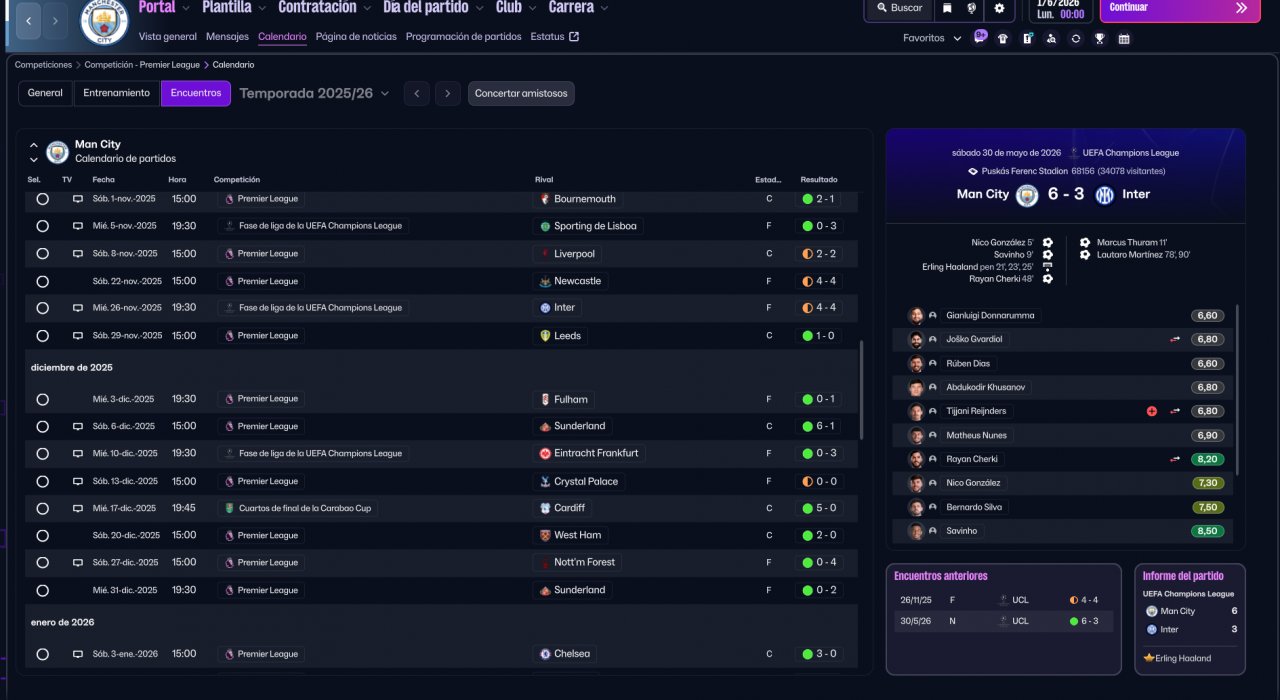This screenshot has height=700, width=1280.
Task: Click the player ratings list scrollbar
Action: coord(1237,390)
